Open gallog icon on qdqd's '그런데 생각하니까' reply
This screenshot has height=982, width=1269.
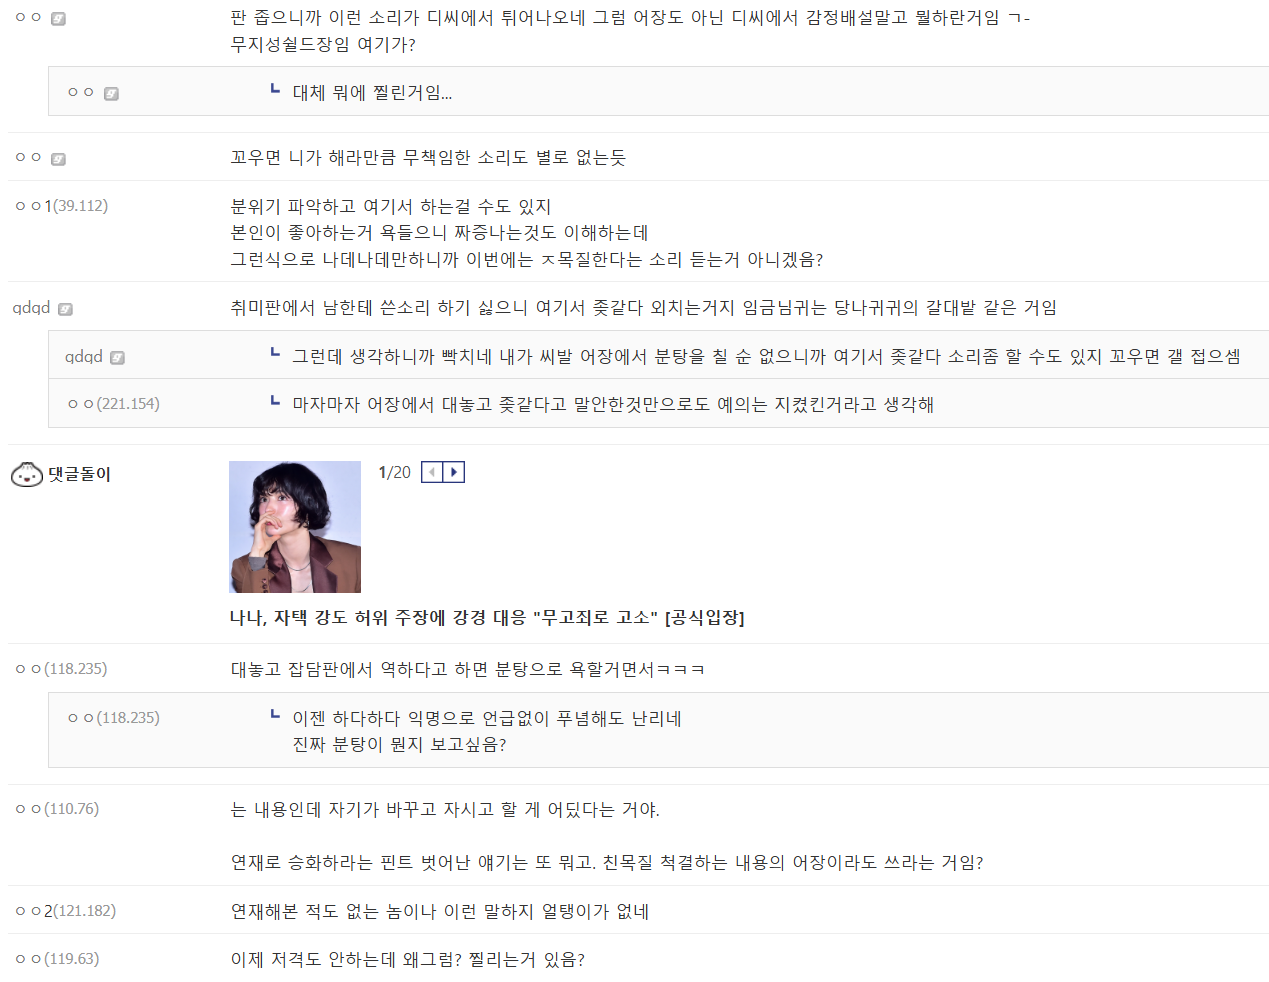(x=117, y=358)
